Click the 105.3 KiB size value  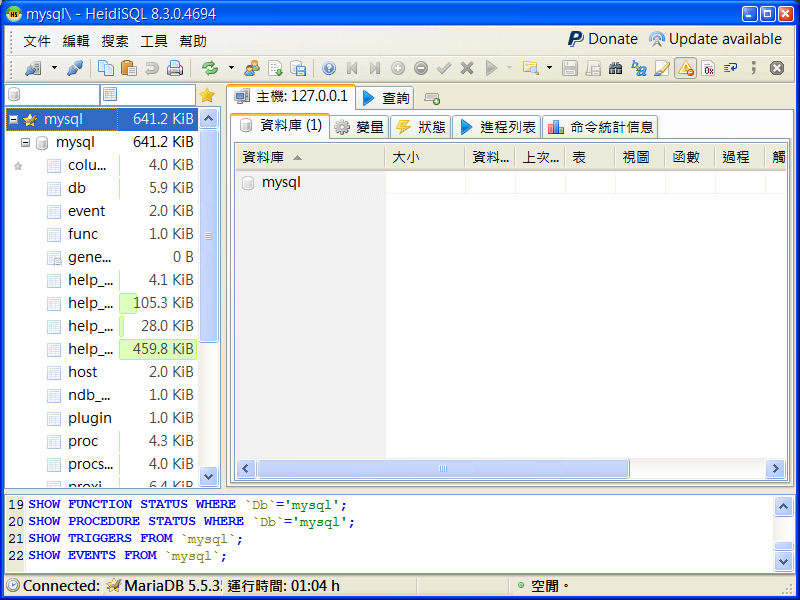tap(163, 303)
